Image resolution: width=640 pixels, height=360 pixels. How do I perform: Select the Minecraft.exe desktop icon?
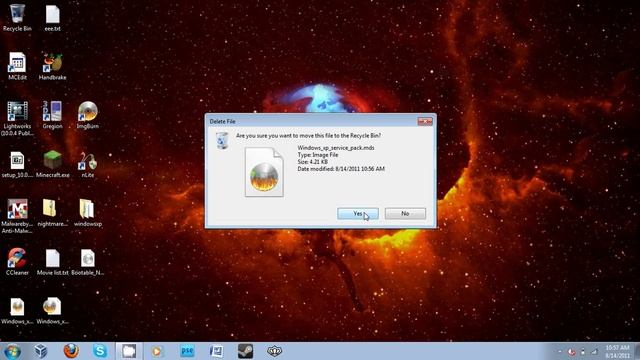click(52, 164)
